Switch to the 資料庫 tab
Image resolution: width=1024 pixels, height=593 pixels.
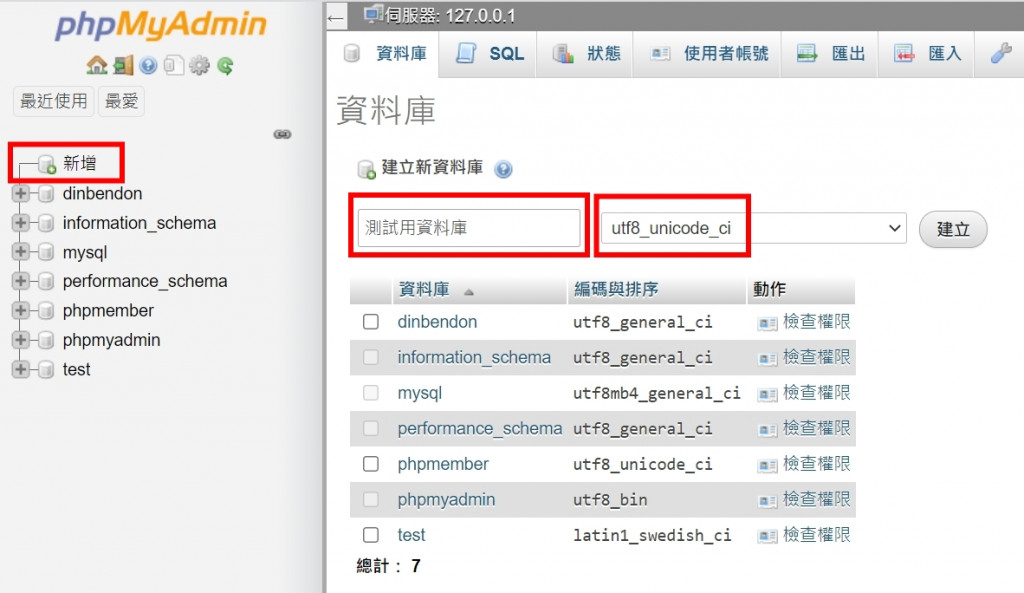pyautogui.click(x=385, y=54)
